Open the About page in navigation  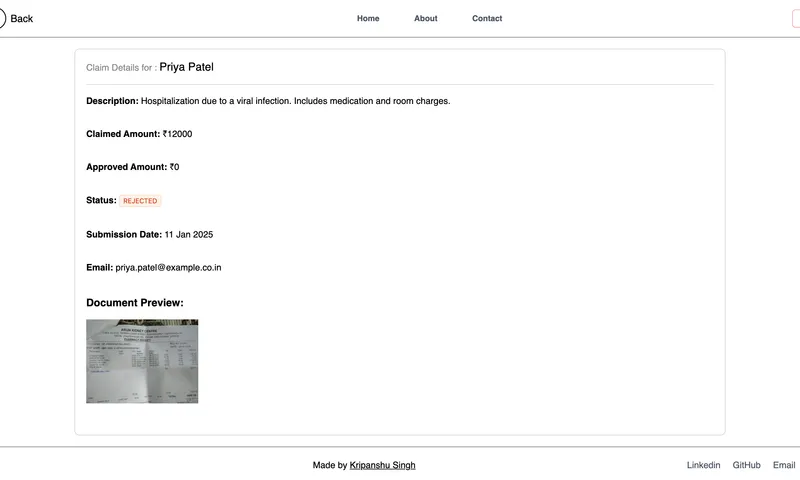click(x=426, y=18)
